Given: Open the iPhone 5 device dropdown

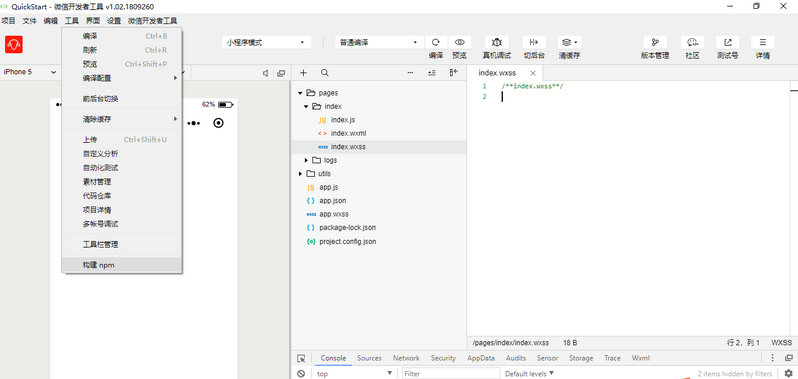Looking at the screenshot, I should pos(30,72).
